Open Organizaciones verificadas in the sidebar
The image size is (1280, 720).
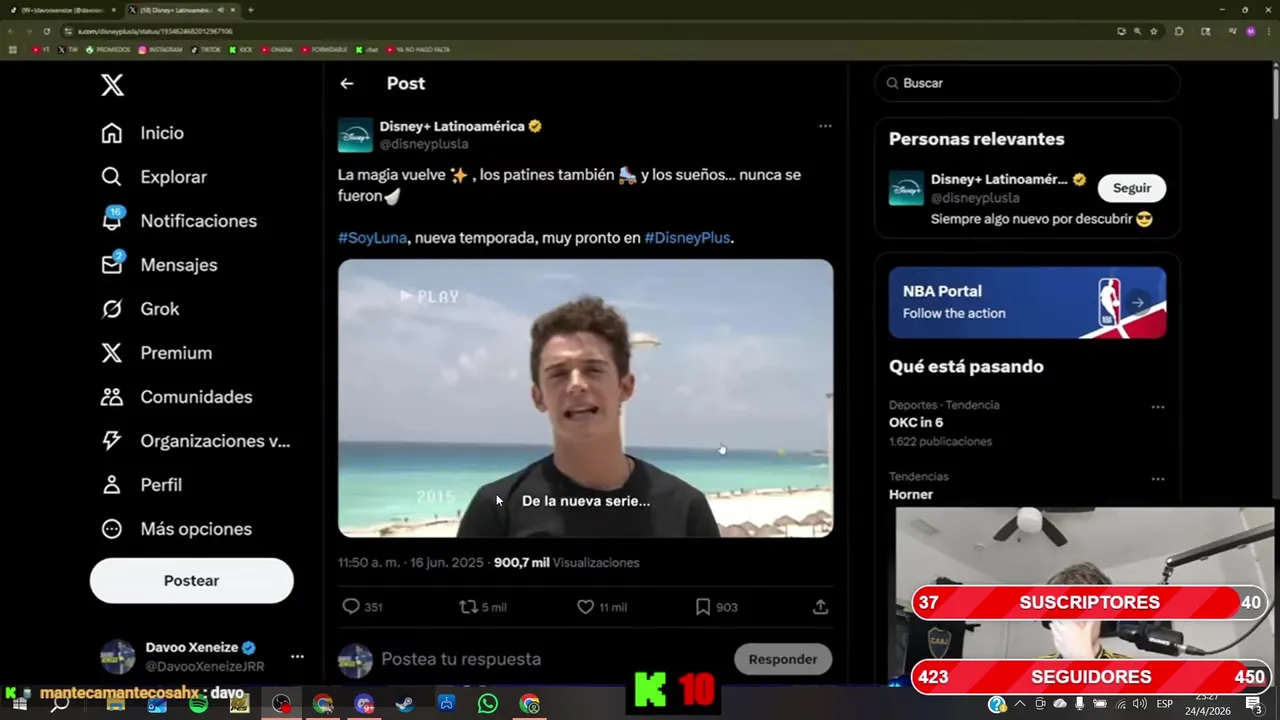(195, 441)
